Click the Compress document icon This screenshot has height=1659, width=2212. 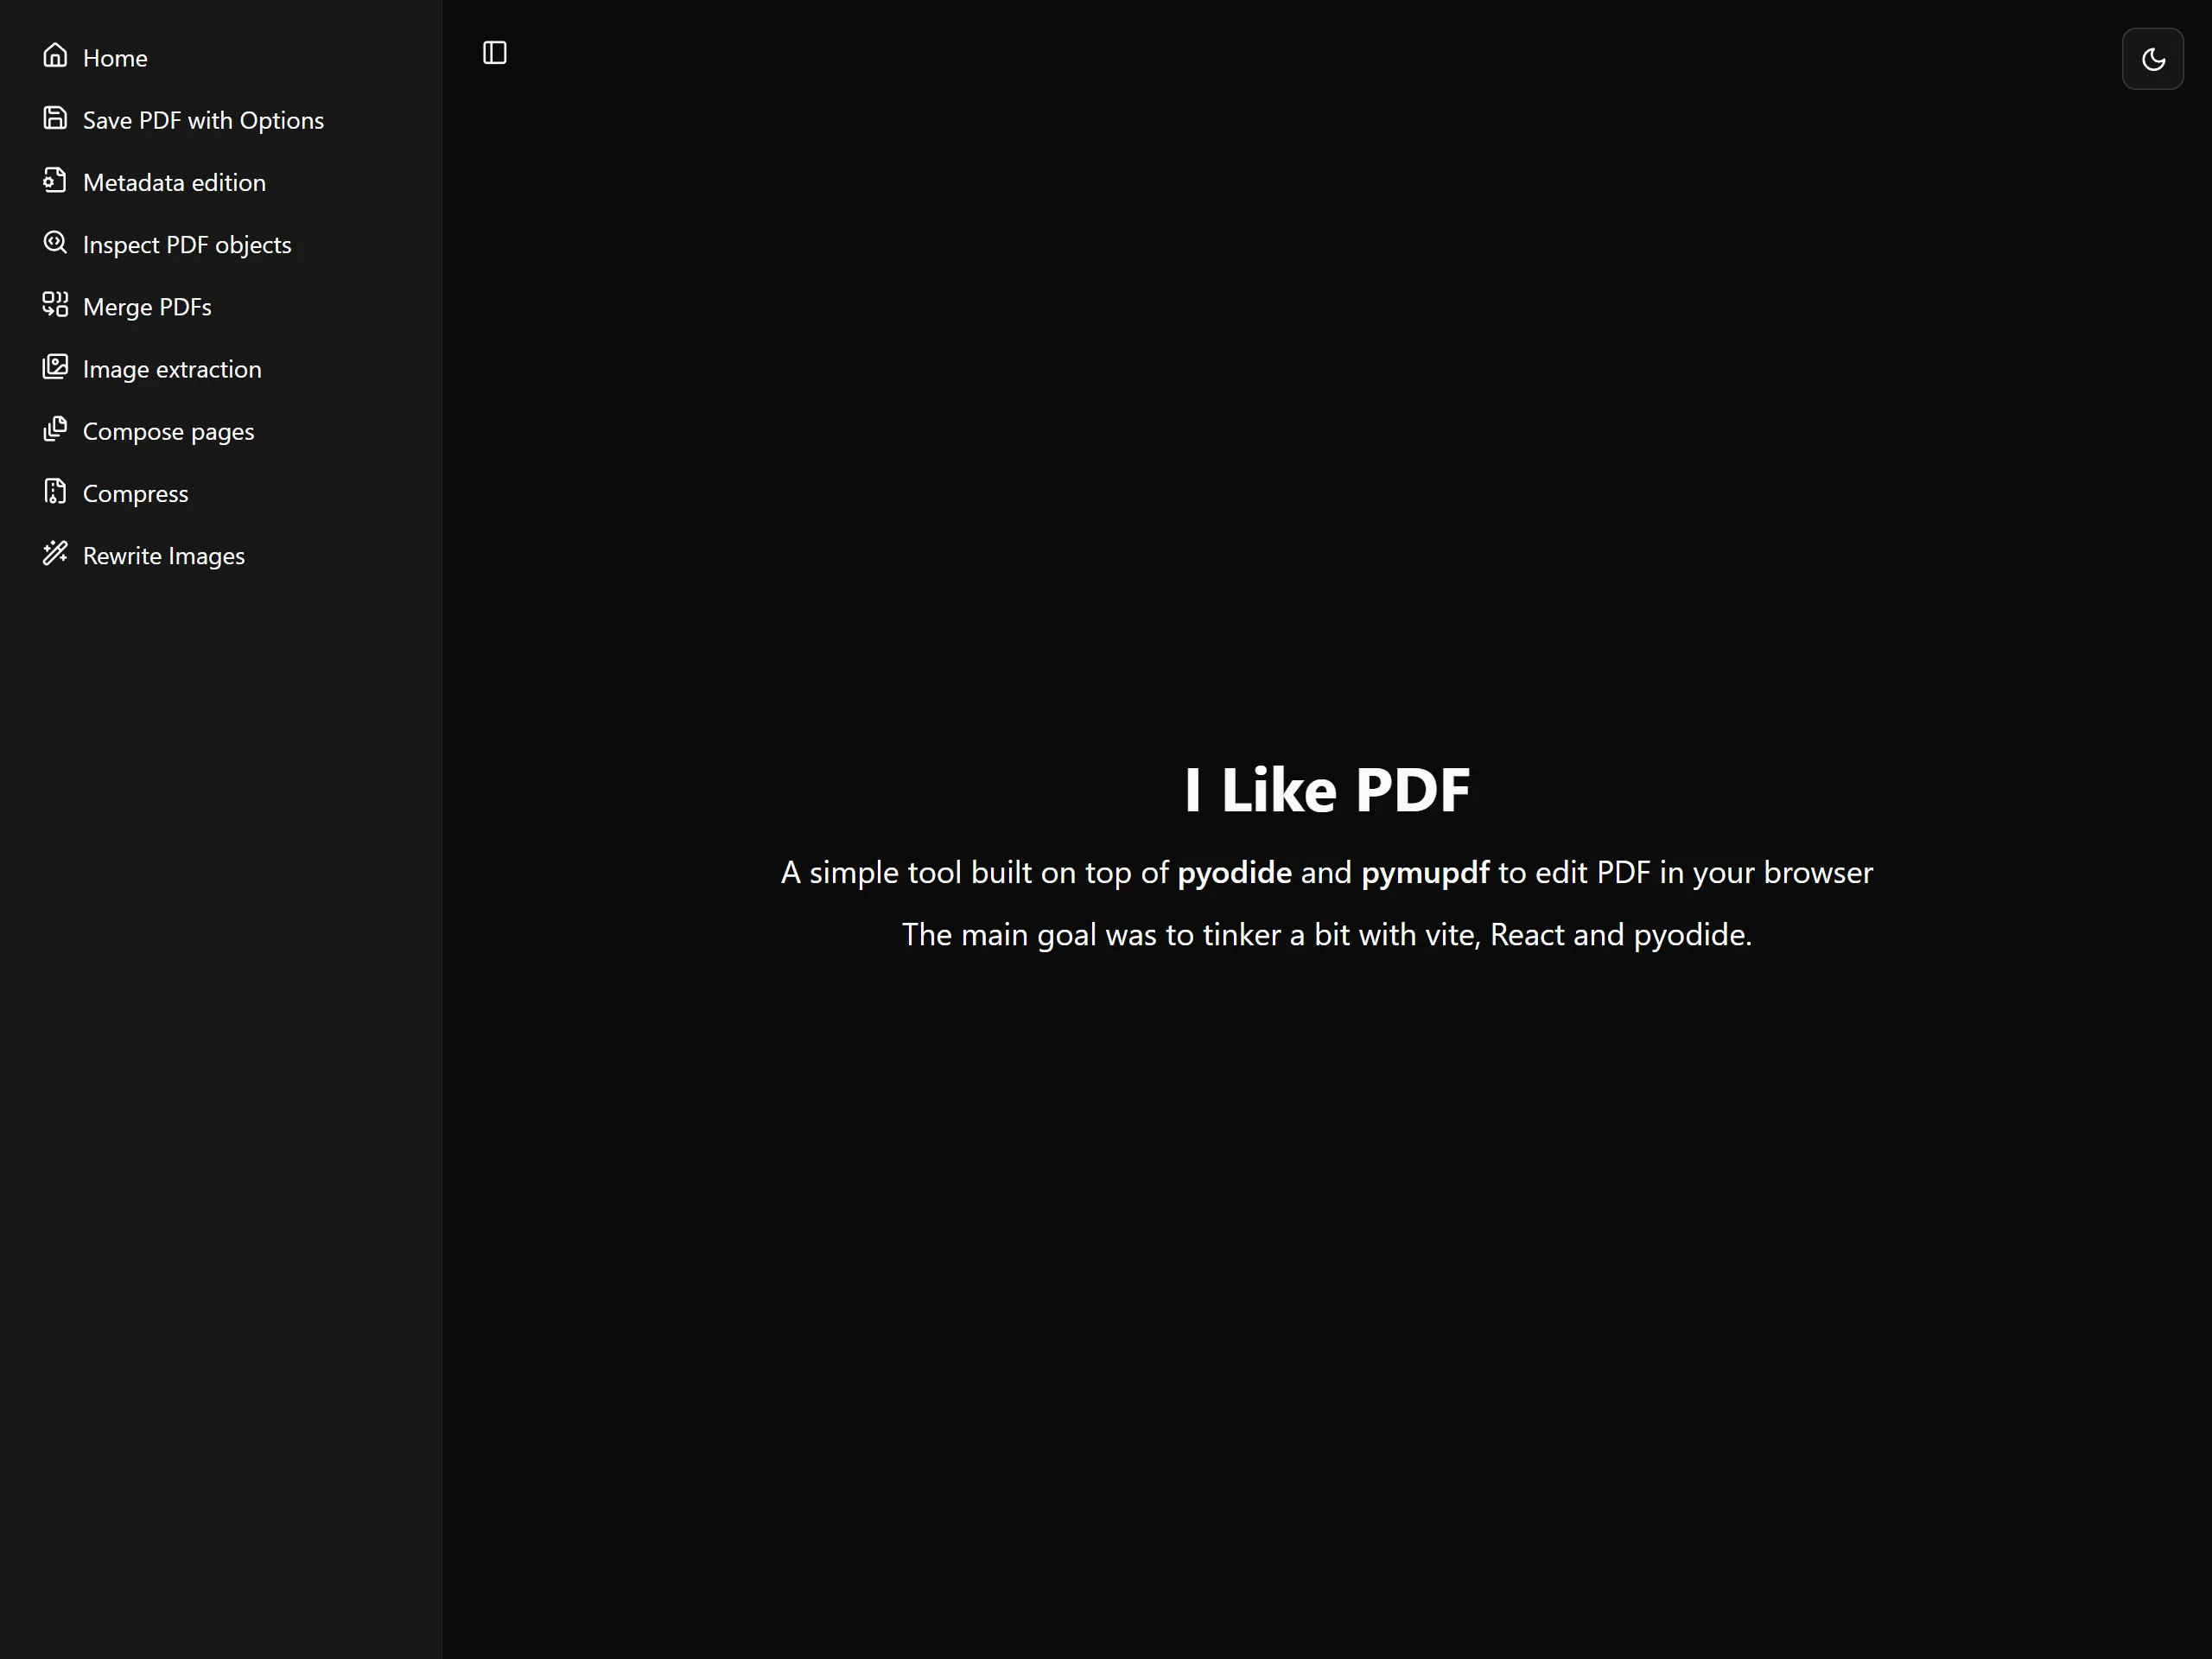pyautogui.click(x=55, y=491)
